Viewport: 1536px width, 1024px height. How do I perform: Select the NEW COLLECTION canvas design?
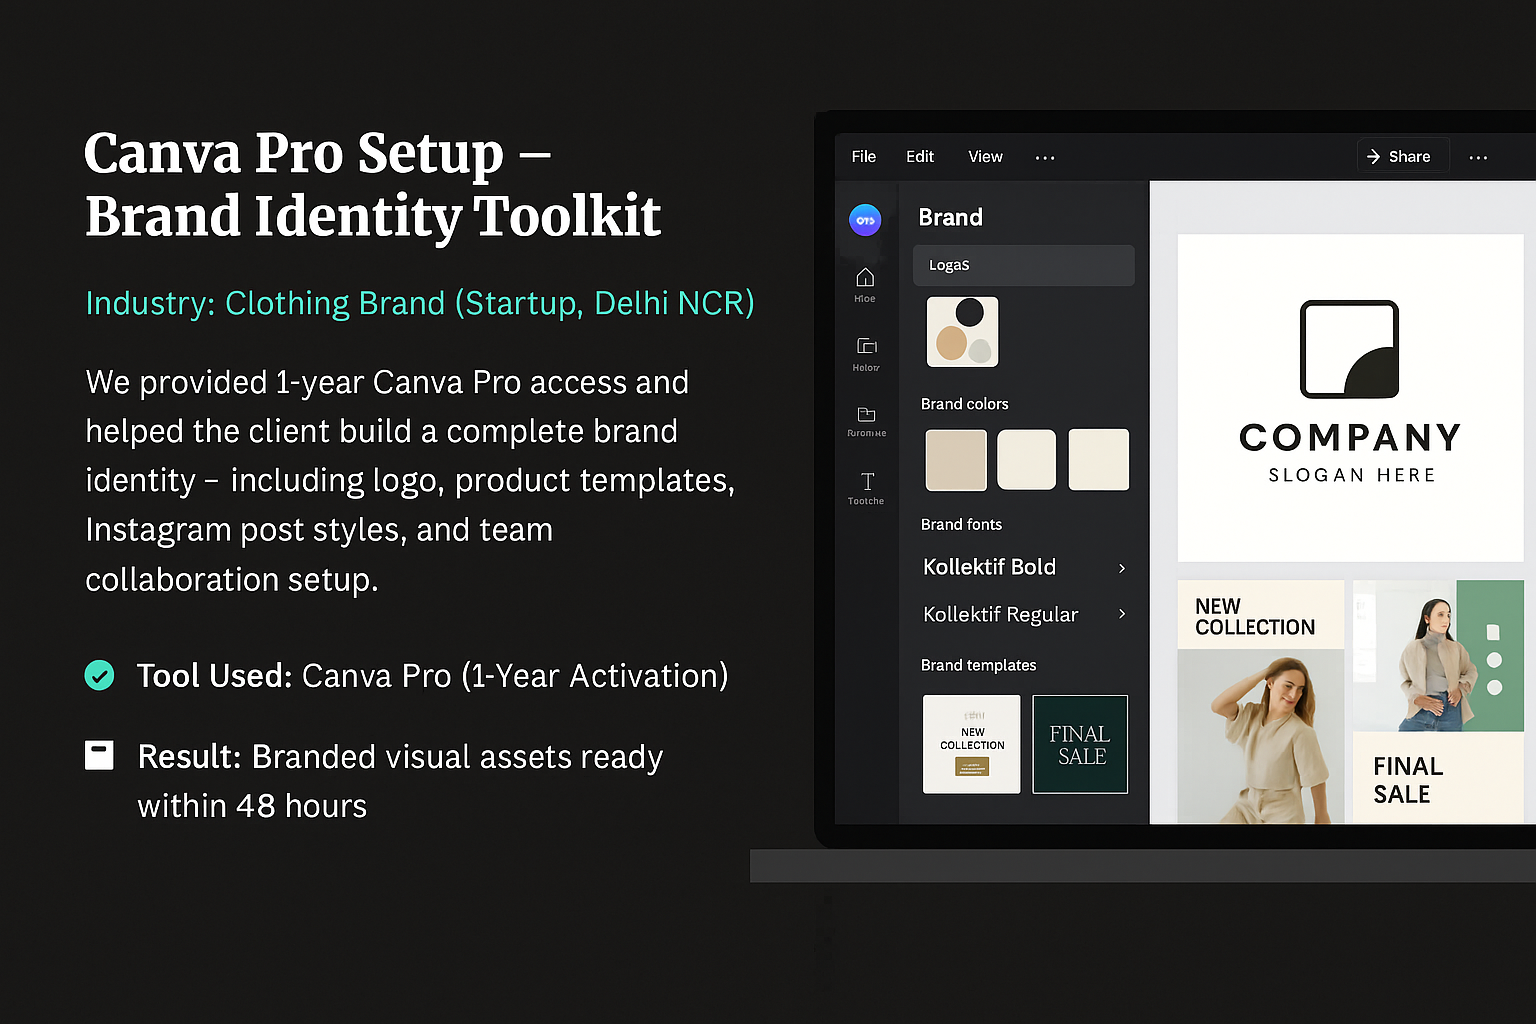tap(1261, 702)
